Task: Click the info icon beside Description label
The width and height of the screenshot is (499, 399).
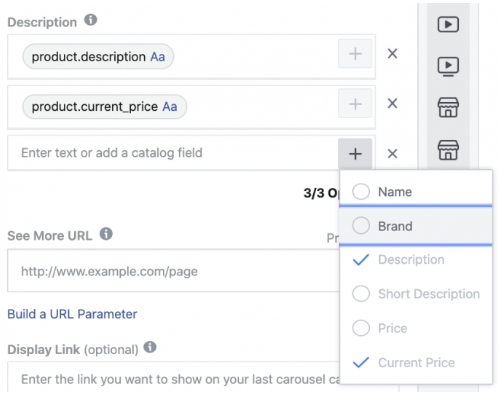Action: (x=90, y=20)
